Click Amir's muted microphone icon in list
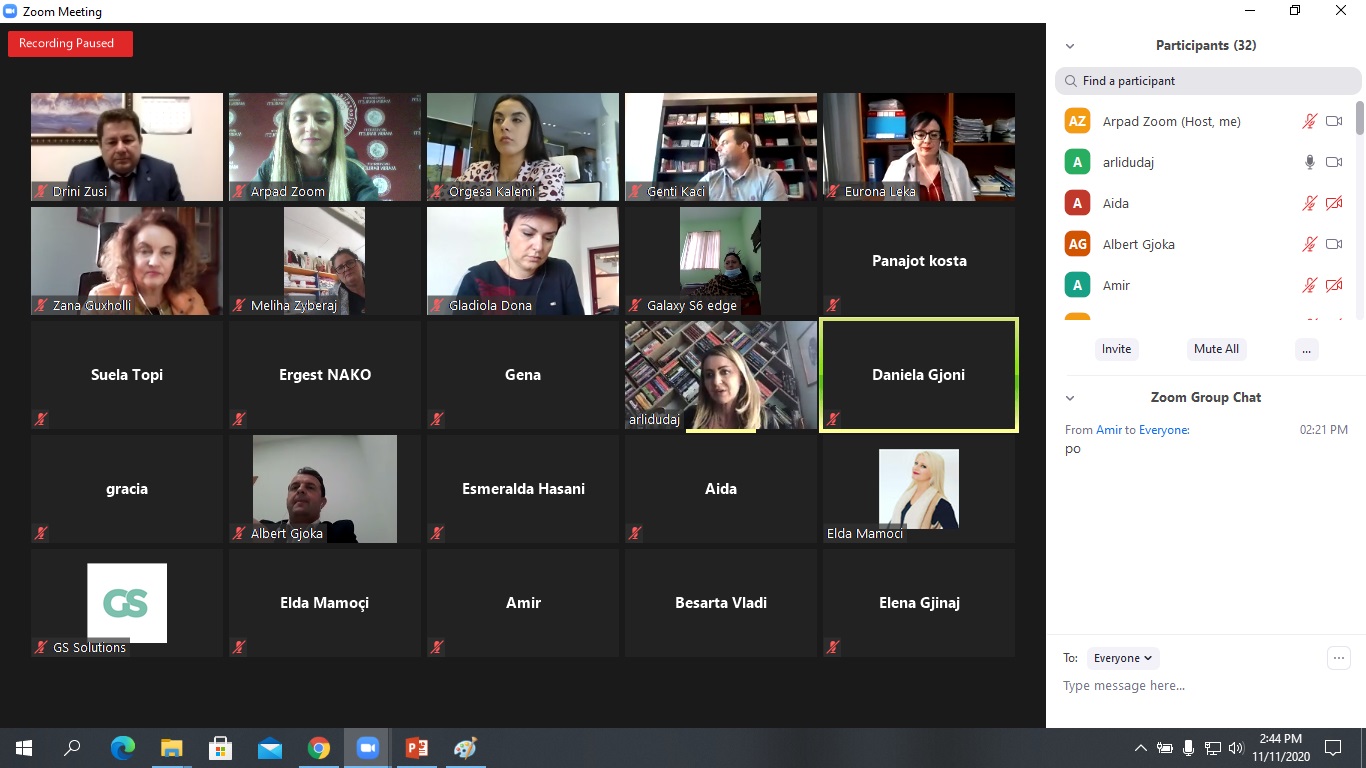The image size is (1366, 768). click(1309, 285)
